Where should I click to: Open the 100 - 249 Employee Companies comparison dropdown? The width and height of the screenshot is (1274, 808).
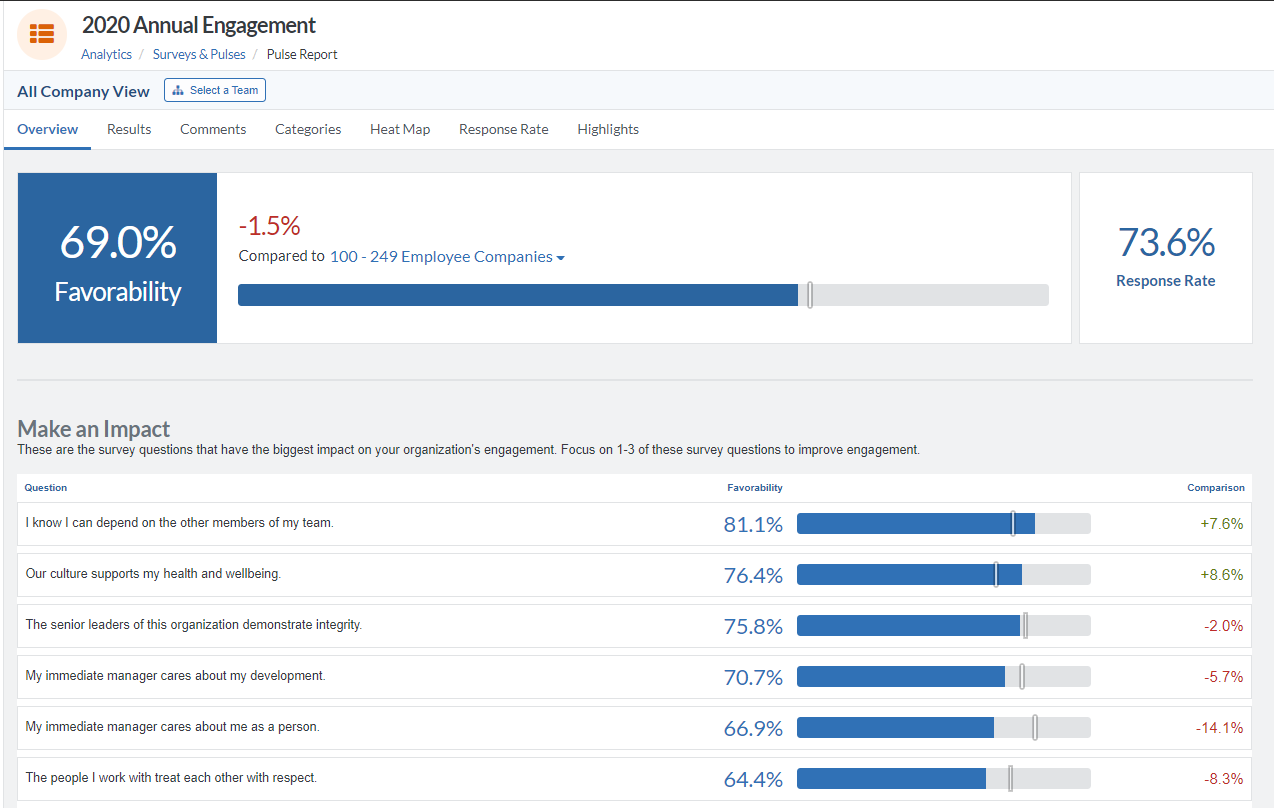[x=445, y=256]
